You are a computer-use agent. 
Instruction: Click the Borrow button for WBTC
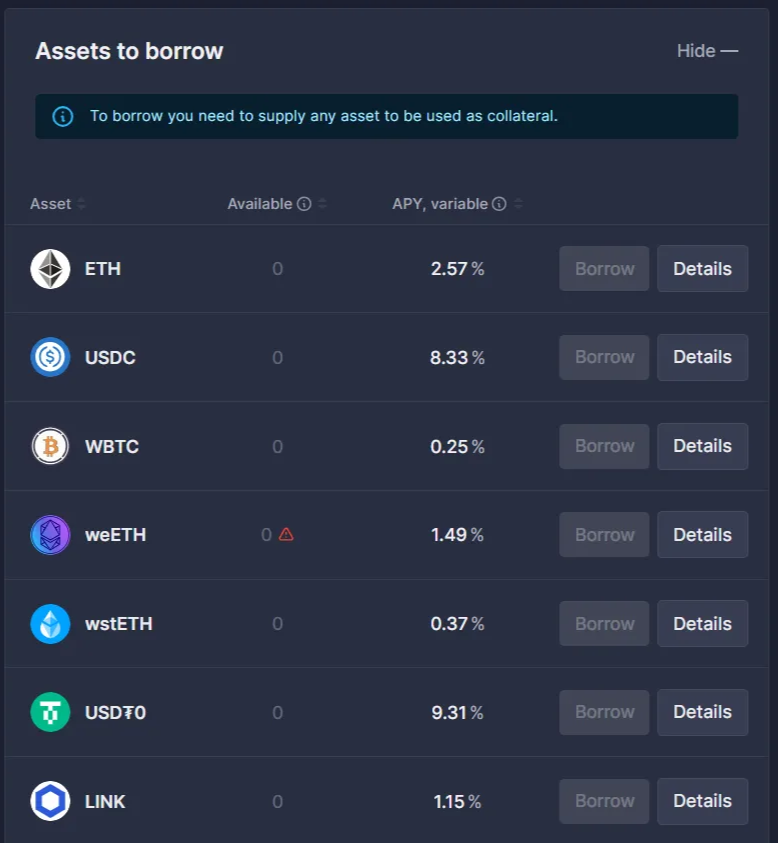pyautogui.click(x=604, y=446)
